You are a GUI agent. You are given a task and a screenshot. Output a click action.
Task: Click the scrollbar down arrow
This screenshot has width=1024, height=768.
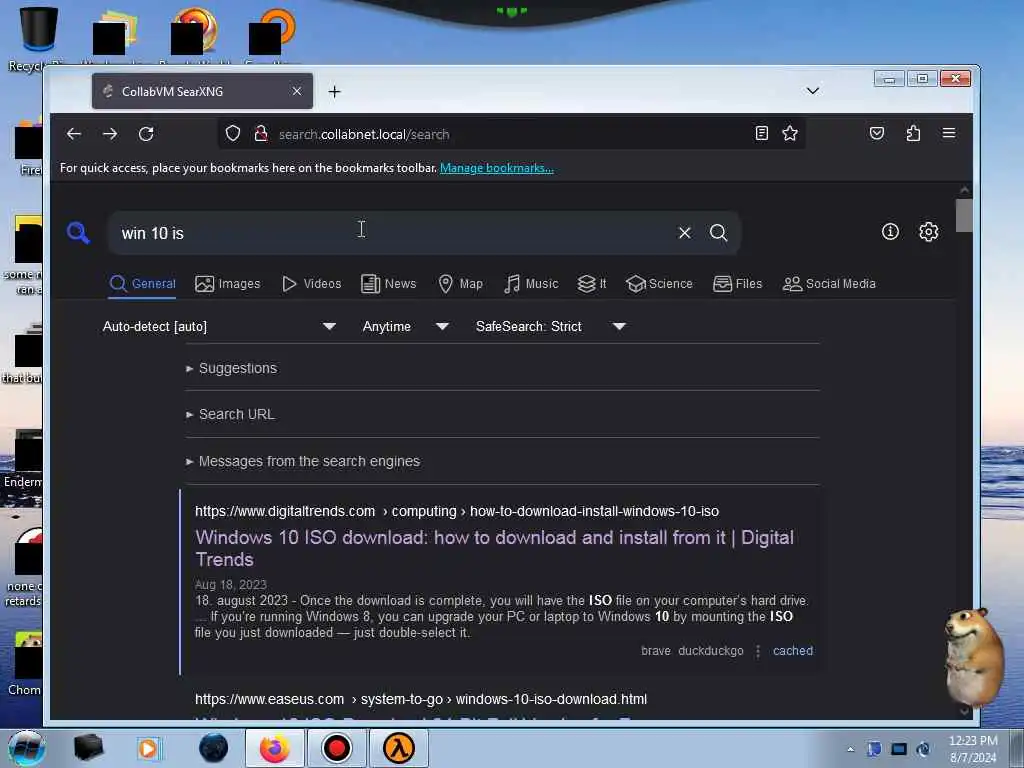coord(964,711)
